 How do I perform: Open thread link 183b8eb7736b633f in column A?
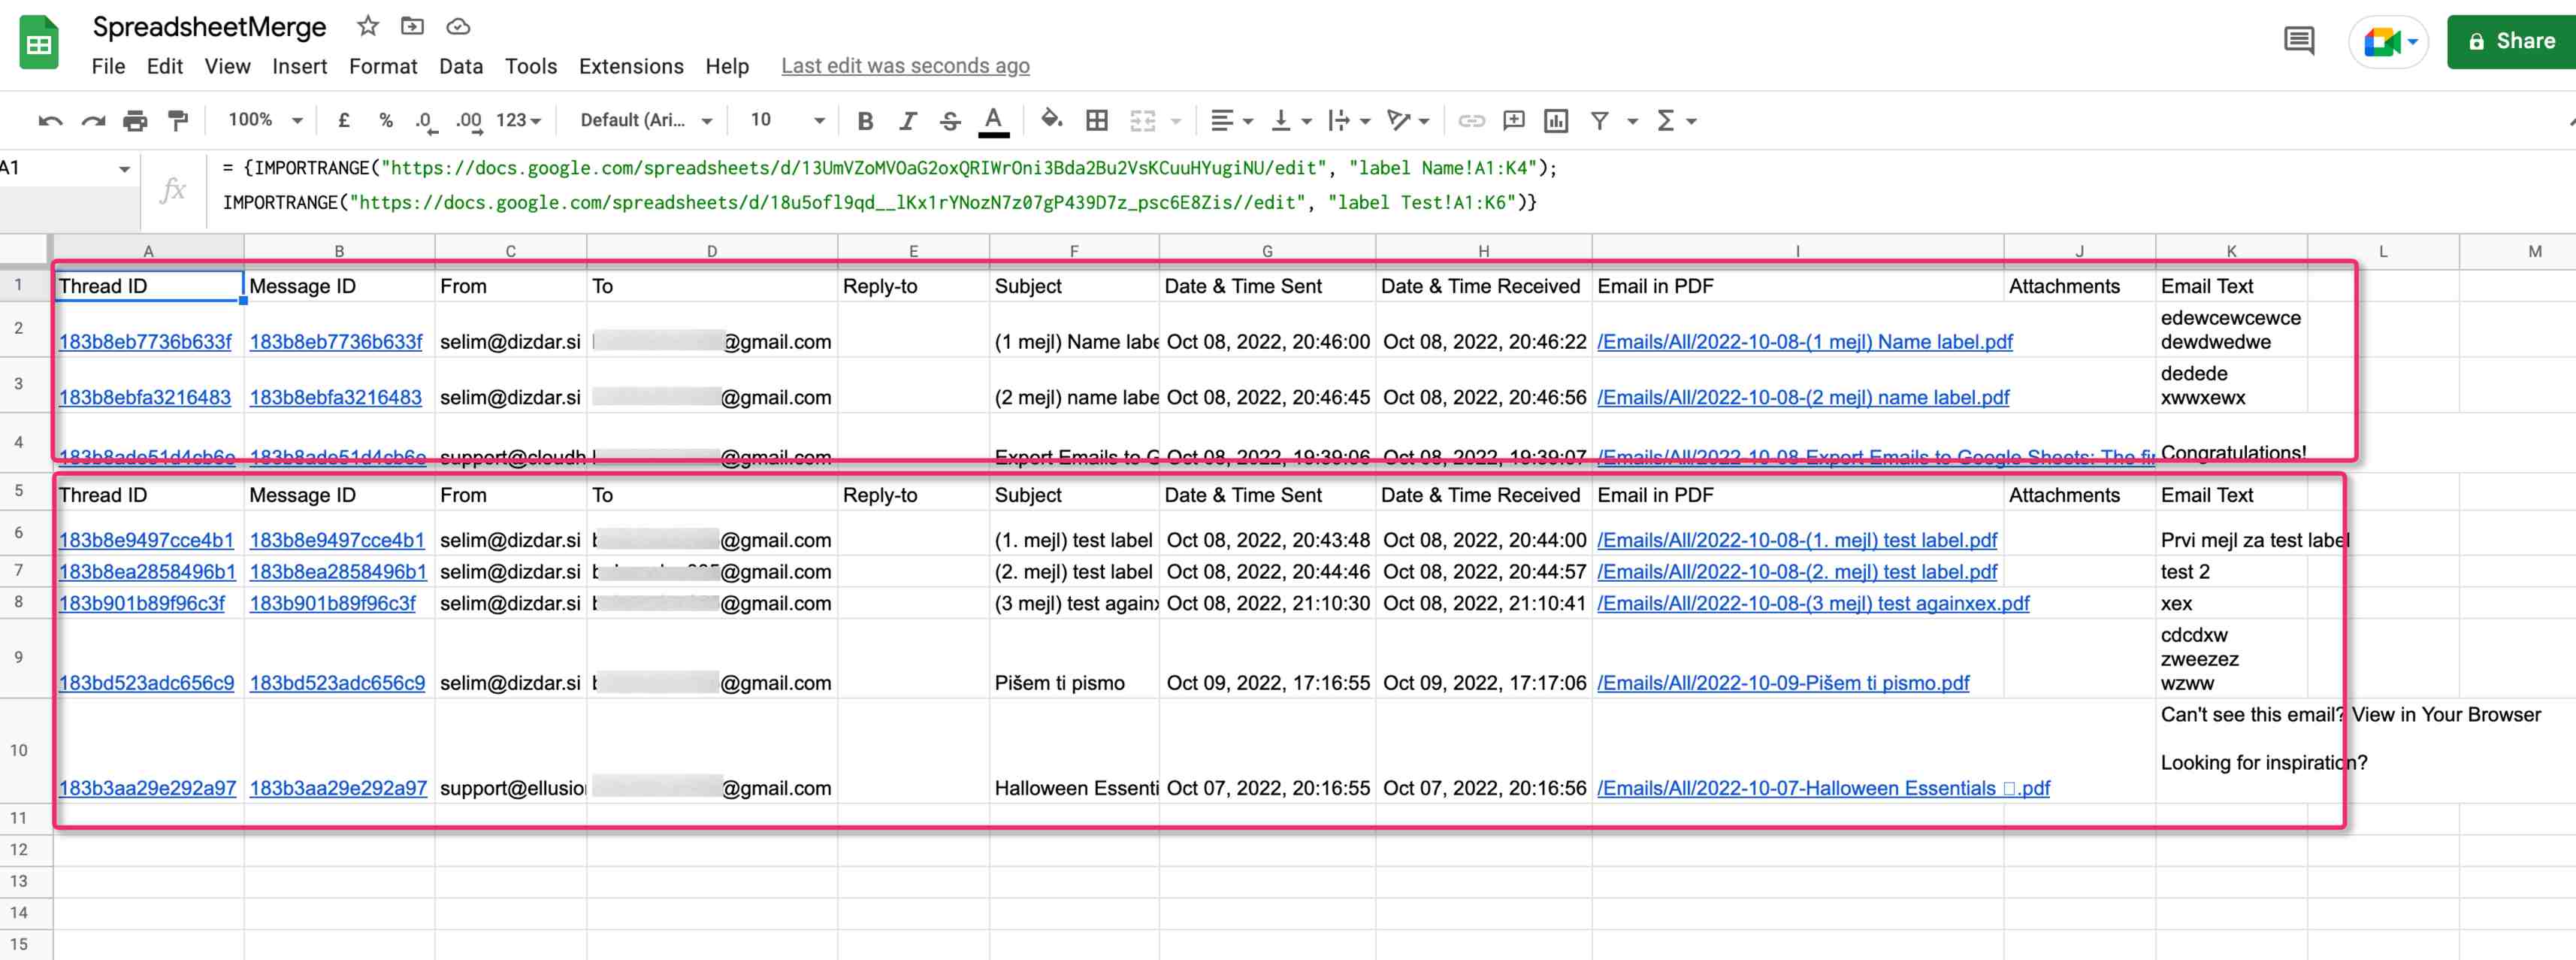click(145, 342)
